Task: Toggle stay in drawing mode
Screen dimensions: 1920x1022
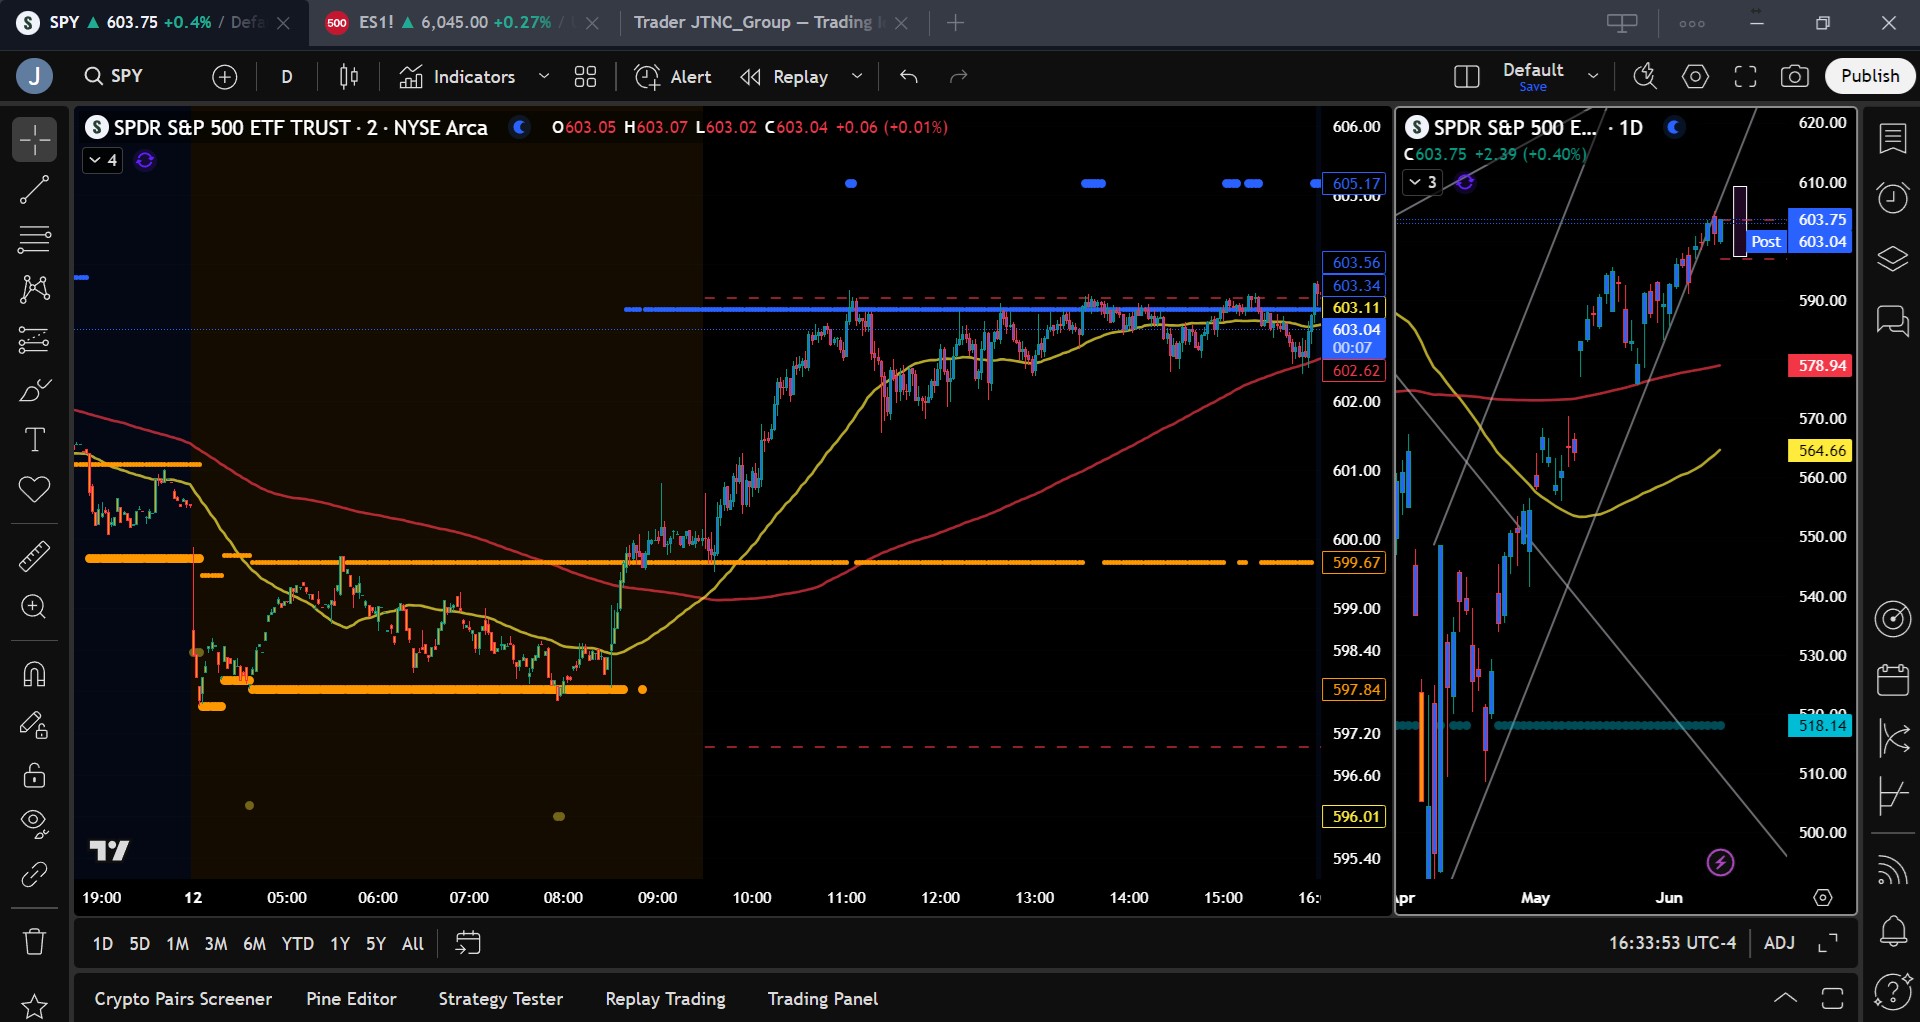Action: point(34,724)
